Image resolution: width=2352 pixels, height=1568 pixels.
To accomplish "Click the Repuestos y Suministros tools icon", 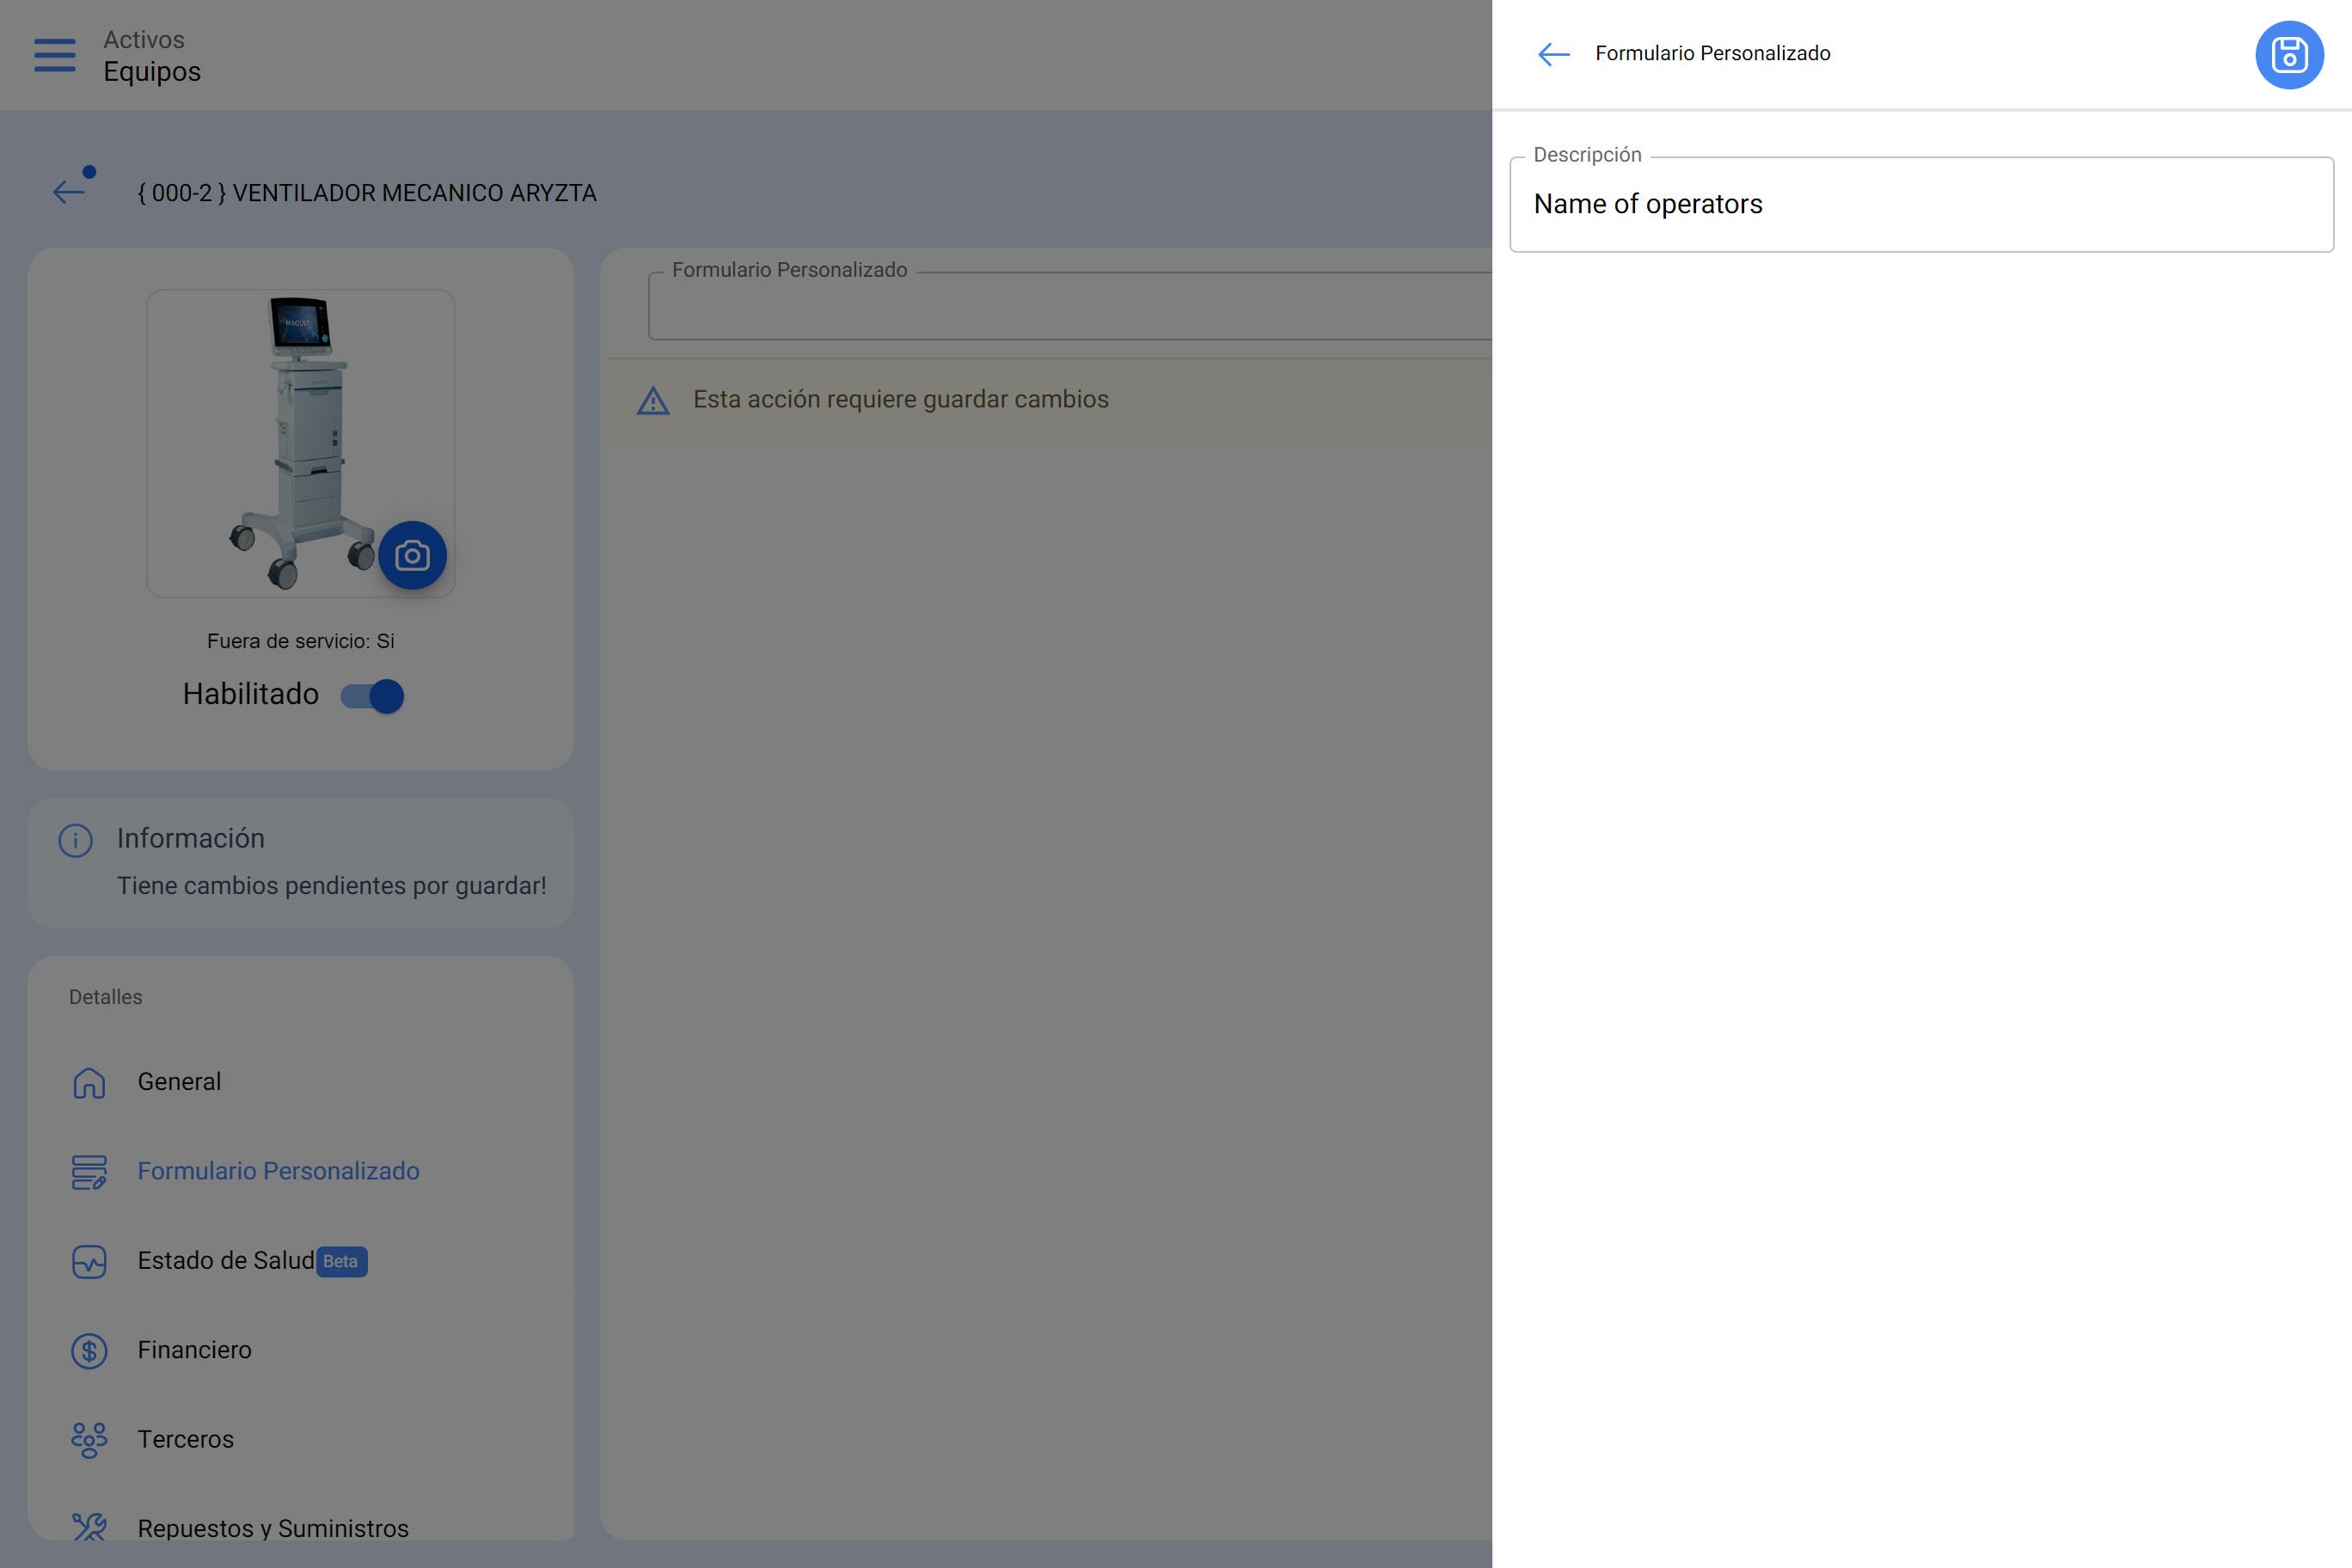I will click(x=89, y=1526).
